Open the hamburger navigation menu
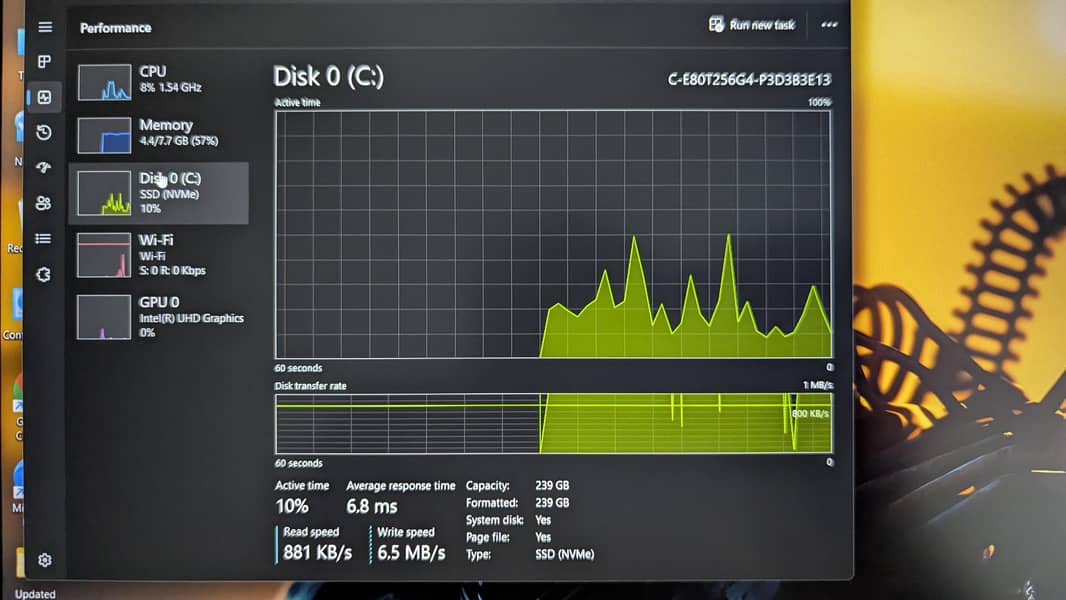 45,27
